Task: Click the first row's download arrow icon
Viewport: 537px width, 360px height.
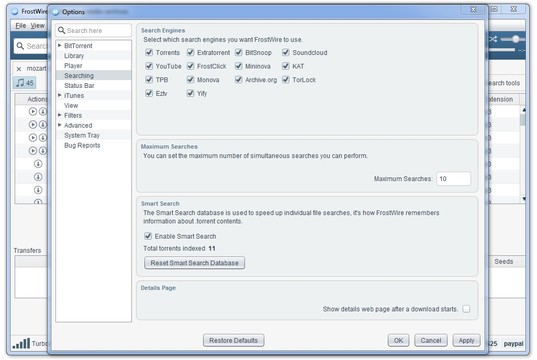Action: pos(42,111)
